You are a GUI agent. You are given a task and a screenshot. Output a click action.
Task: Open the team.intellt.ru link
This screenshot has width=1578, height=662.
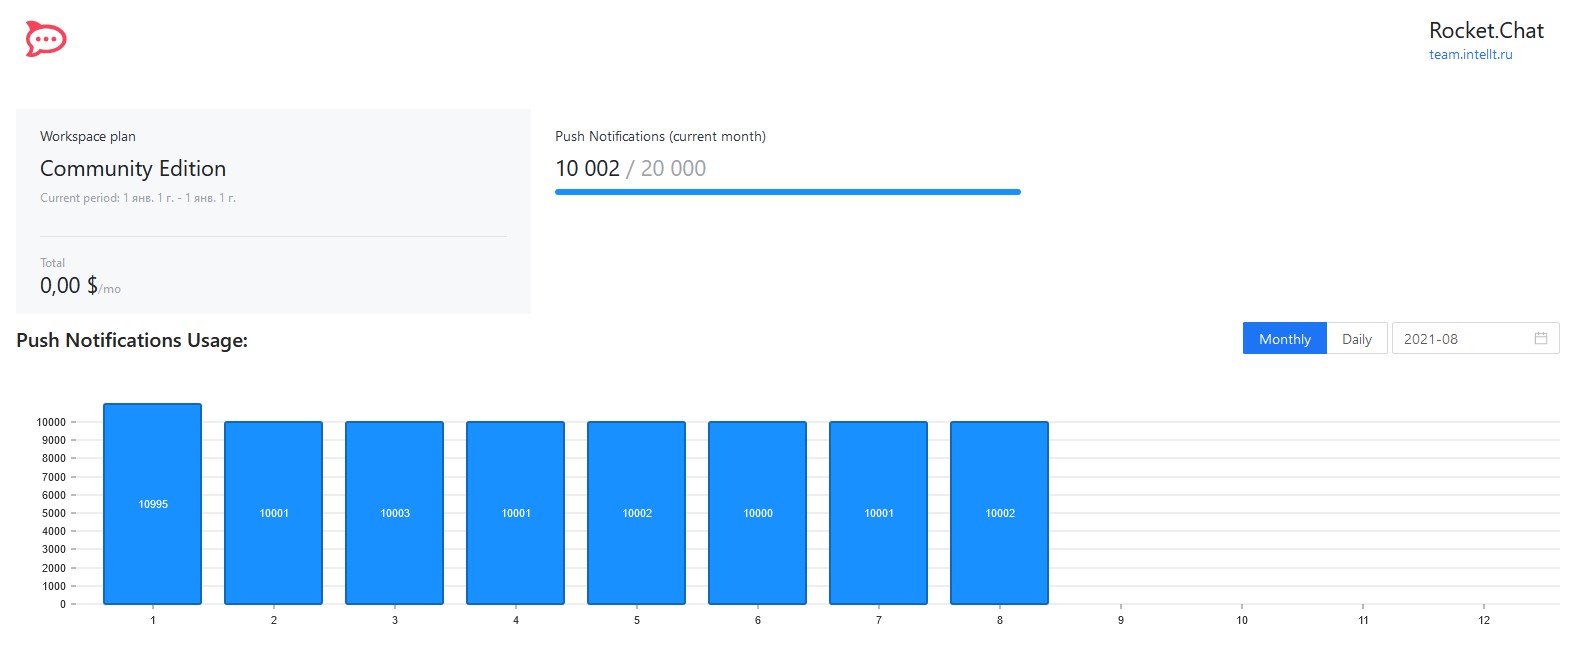coord(1470,55)
